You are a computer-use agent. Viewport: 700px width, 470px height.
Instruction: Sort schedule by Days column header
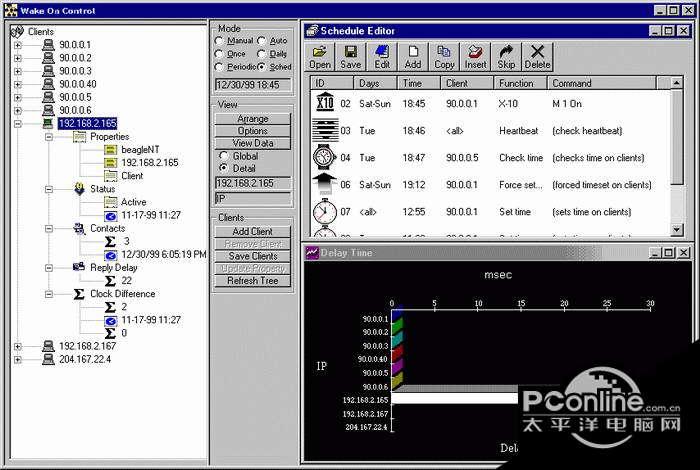point(375,83)
